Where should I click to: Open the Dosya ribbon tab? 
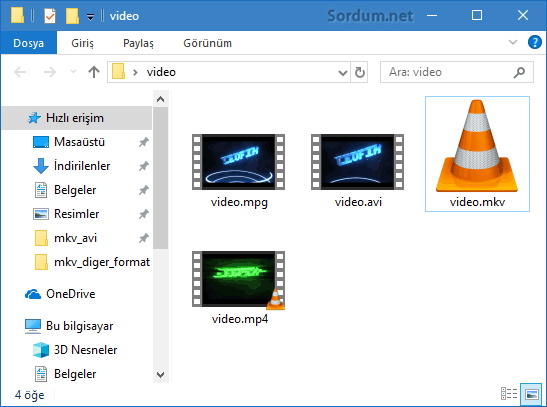click(29, 43)
